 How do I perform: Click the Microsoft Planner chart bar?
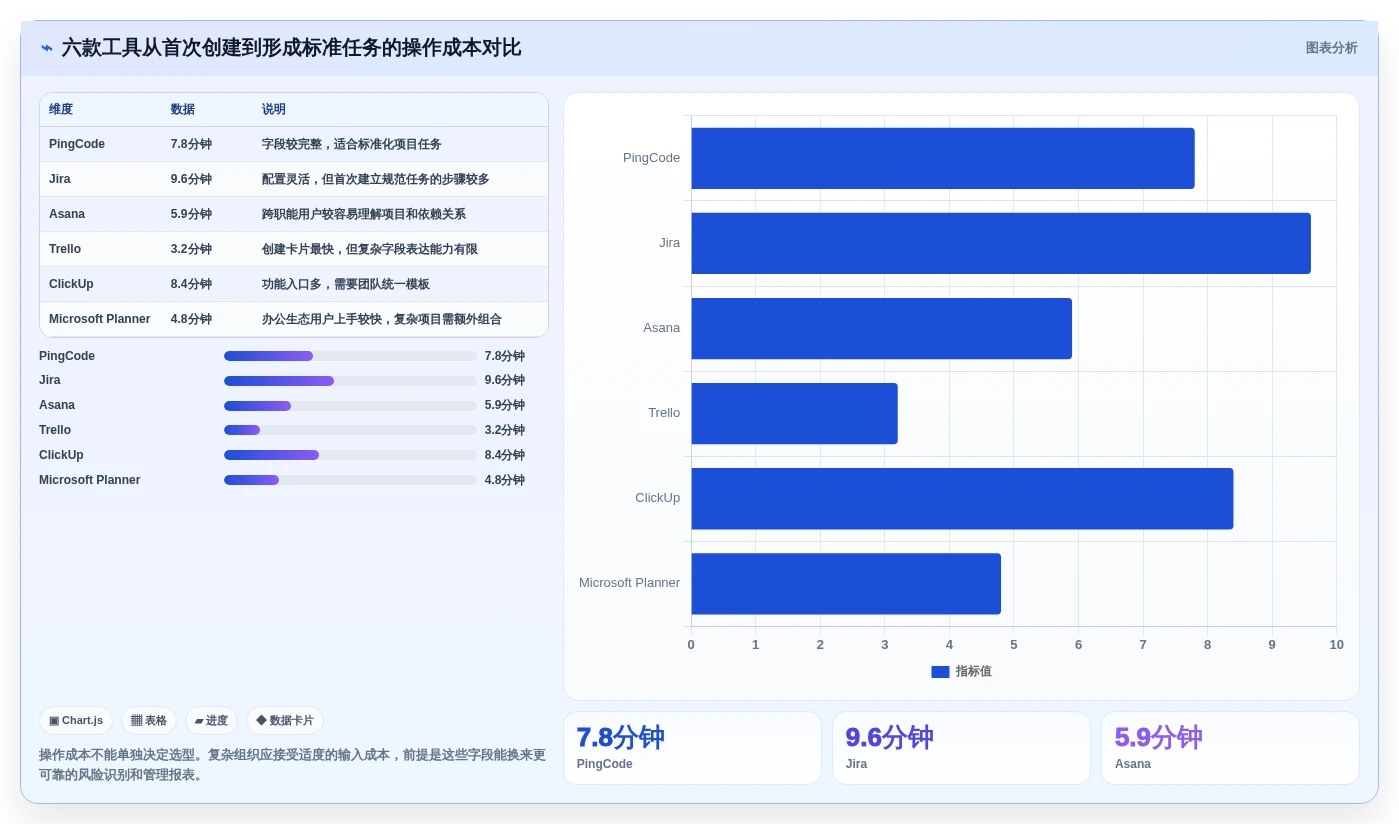pos(846,584)
